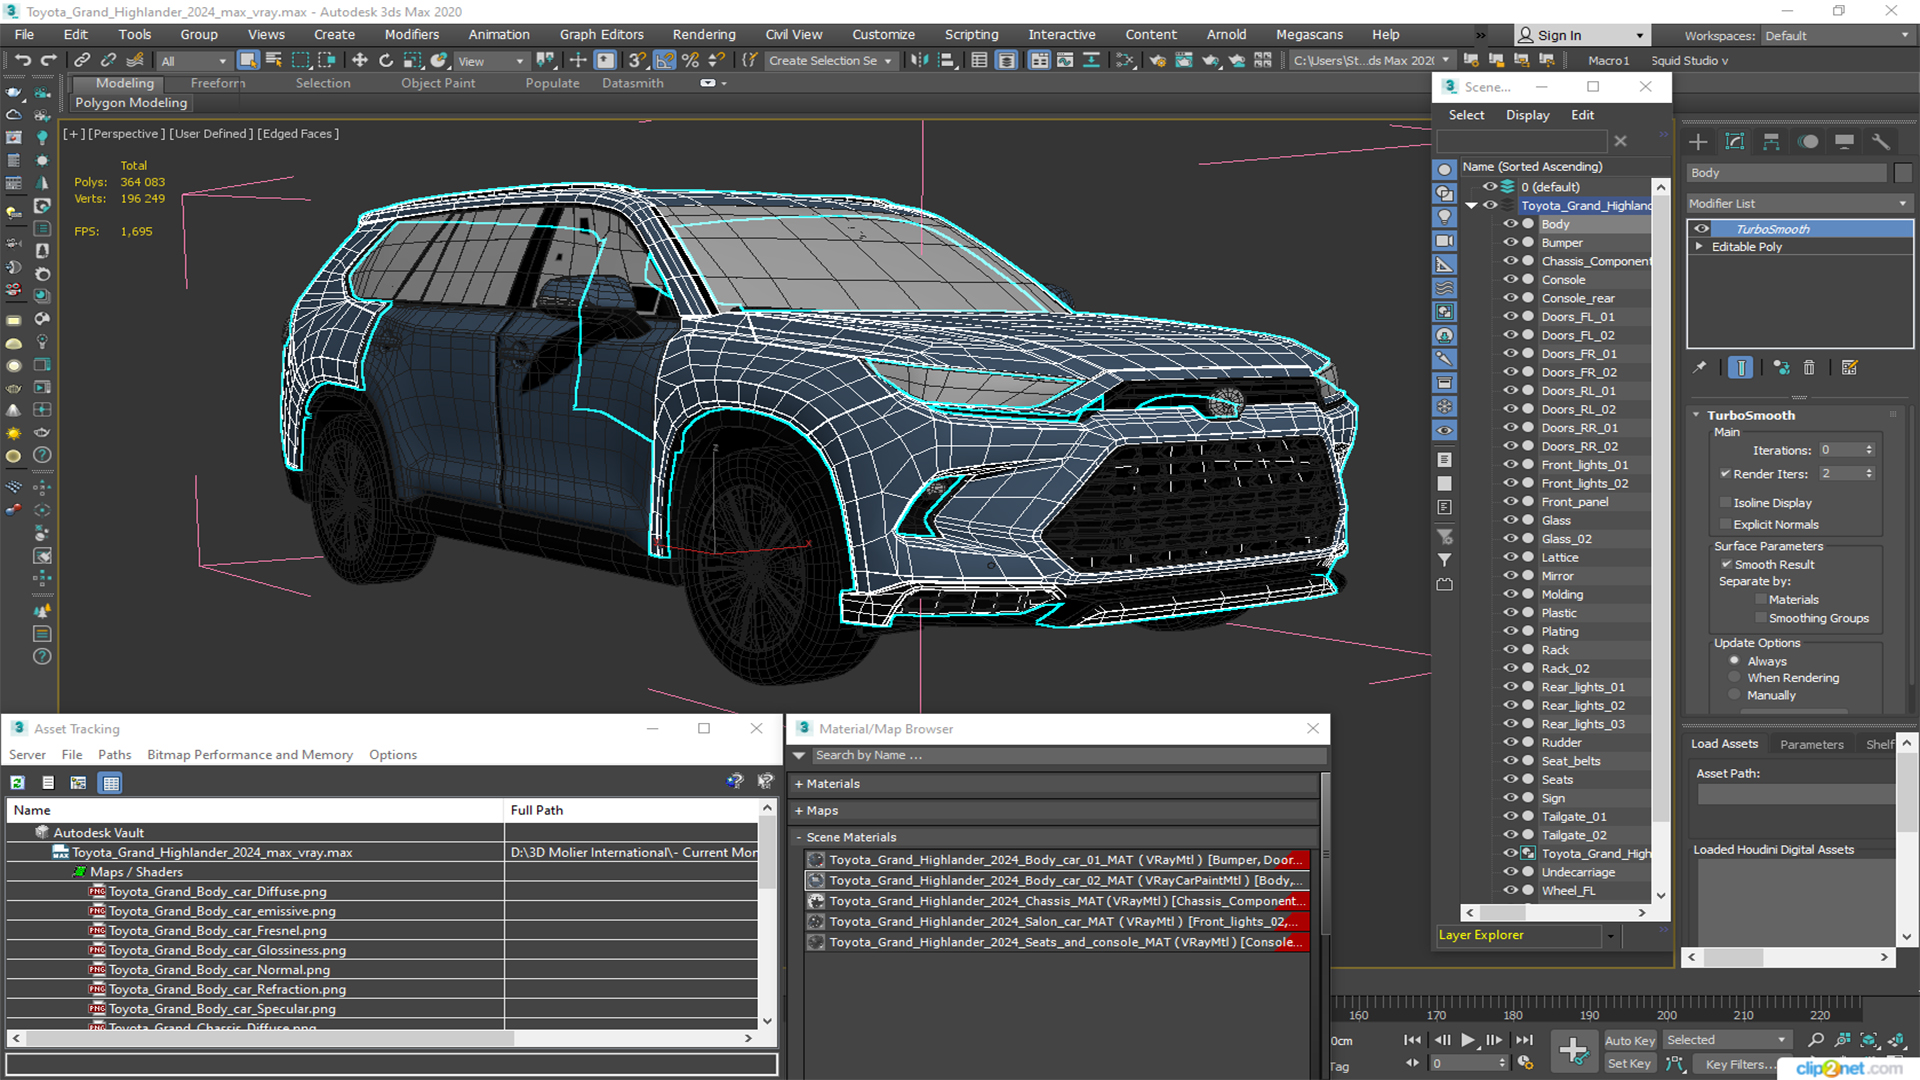Select the Manually update option
The image size is (1920, 1080).
click(1735, 695)
